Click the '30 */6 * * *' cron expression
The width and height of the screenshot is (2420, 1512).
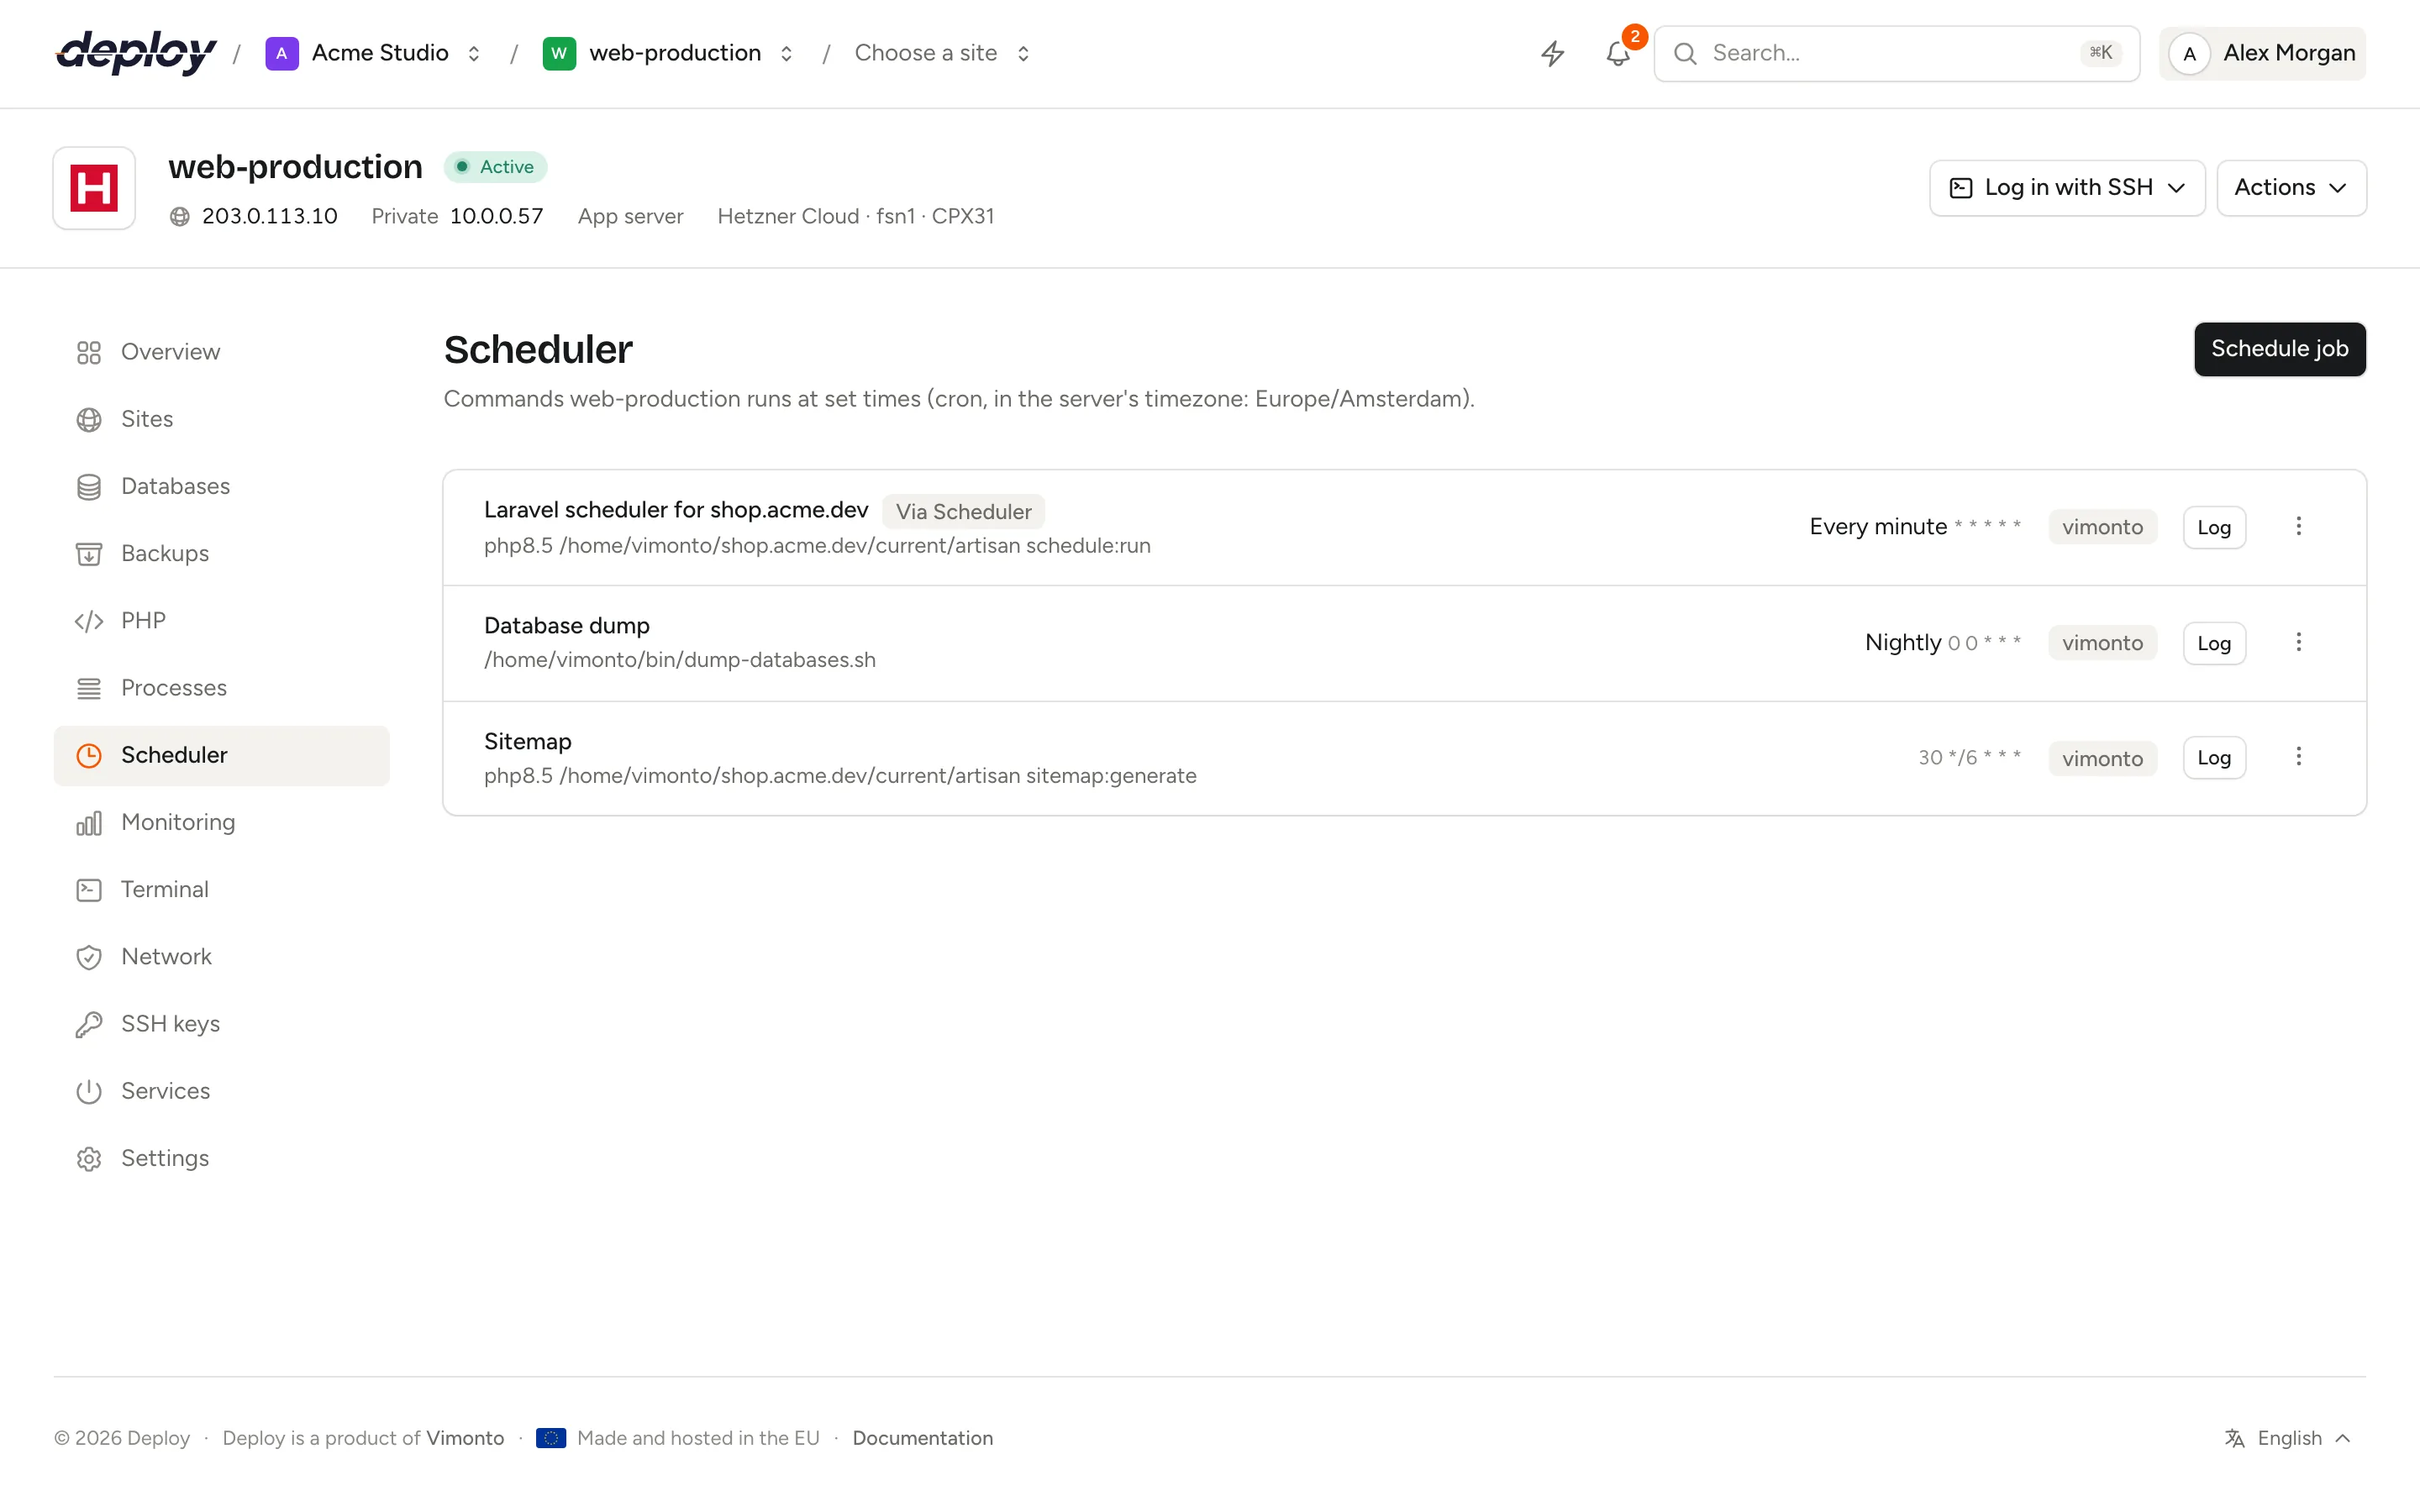1969,758
